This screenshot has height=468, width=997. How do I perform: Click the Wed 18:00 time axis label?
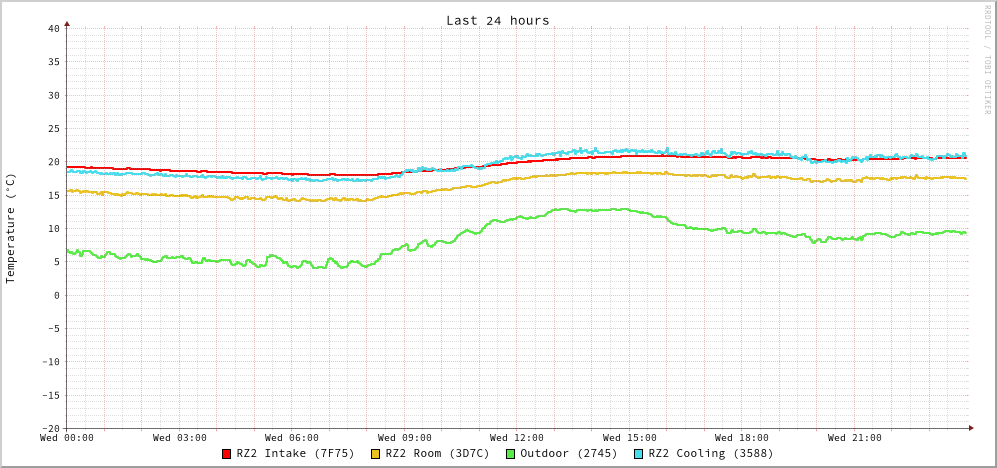point(742,438)
